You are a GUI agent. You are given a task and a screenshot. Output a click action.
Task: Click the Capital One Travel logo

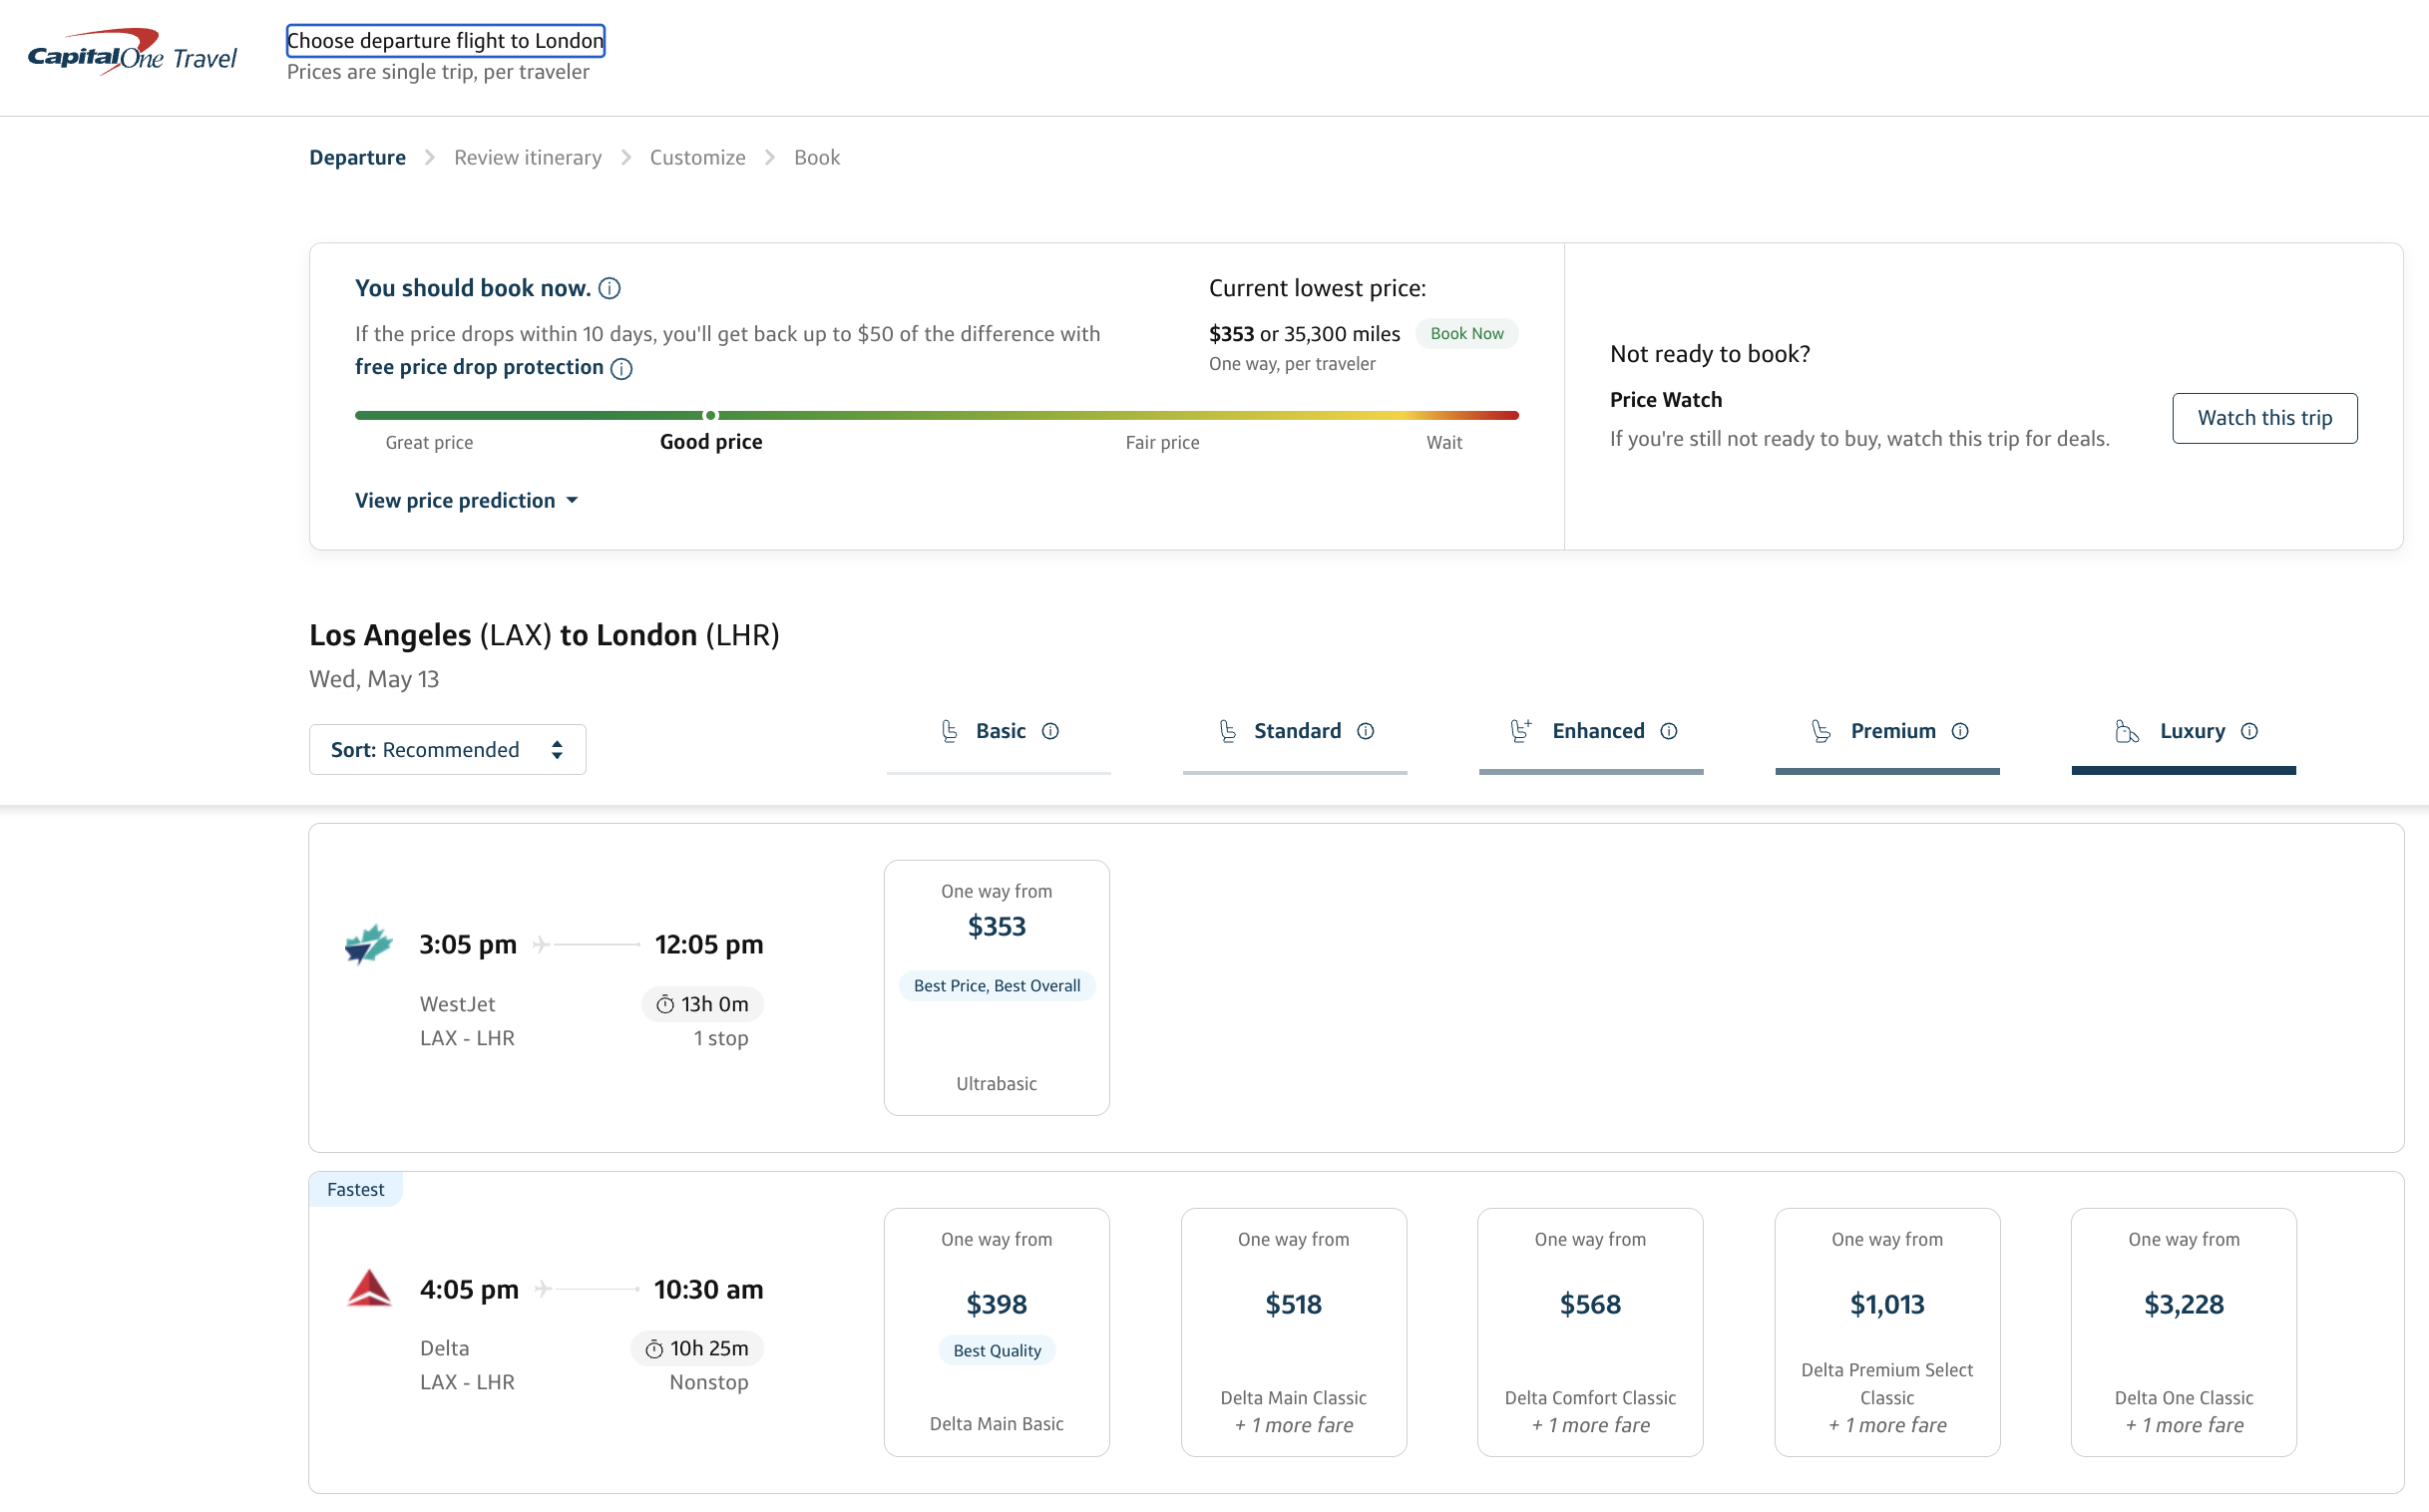click(x=132, y=52)
